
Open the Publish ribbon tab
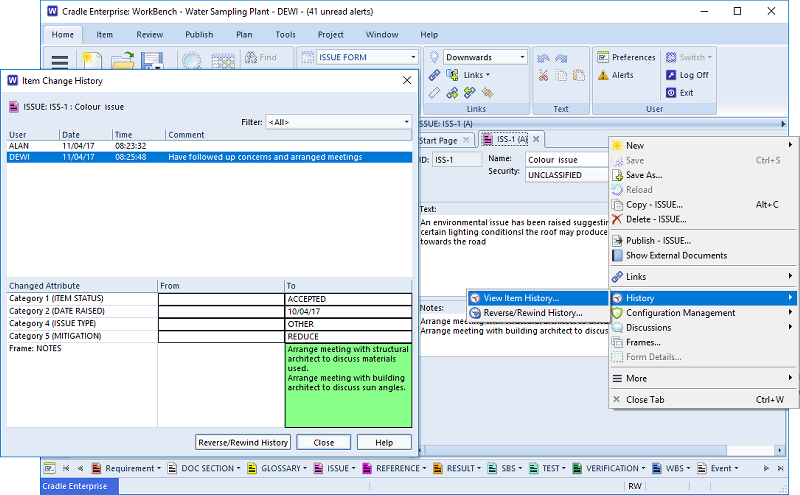[x=199, y=34]
